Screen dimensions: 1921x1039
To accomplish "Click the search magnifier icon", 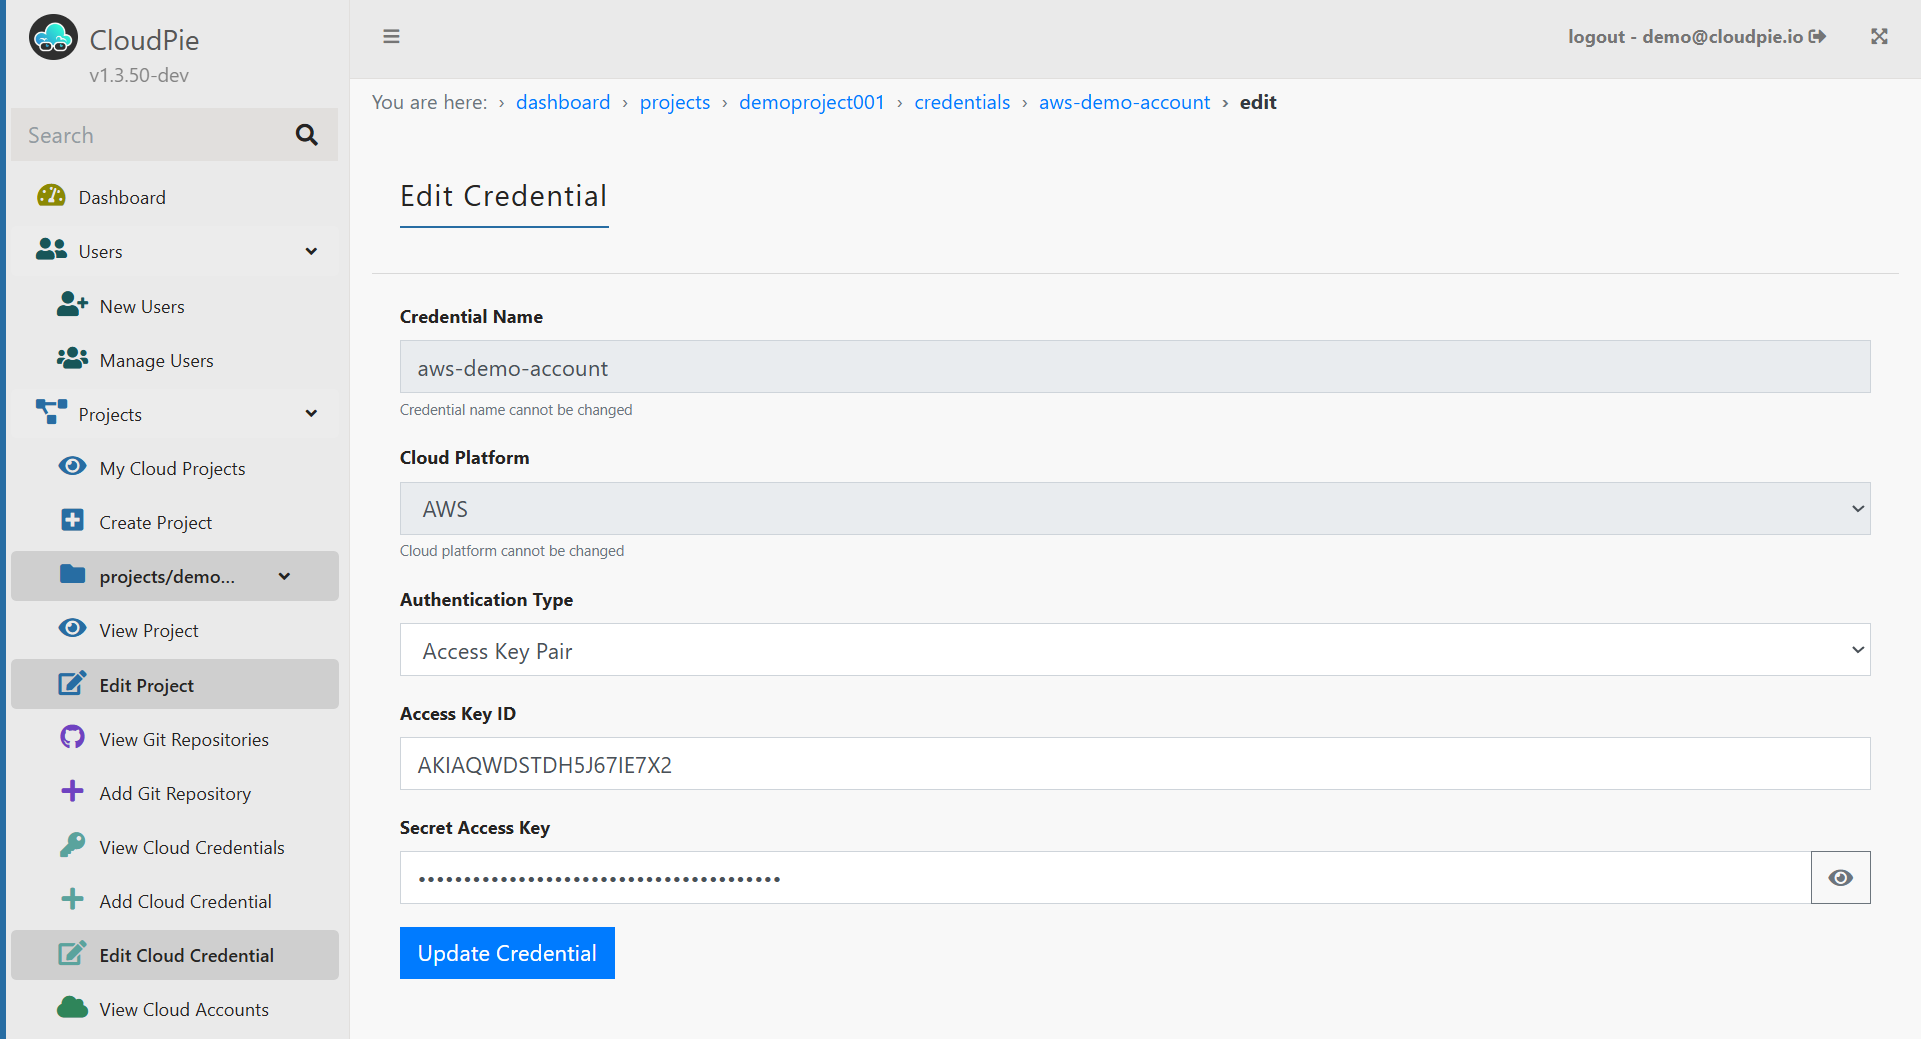I will point(307,135).
